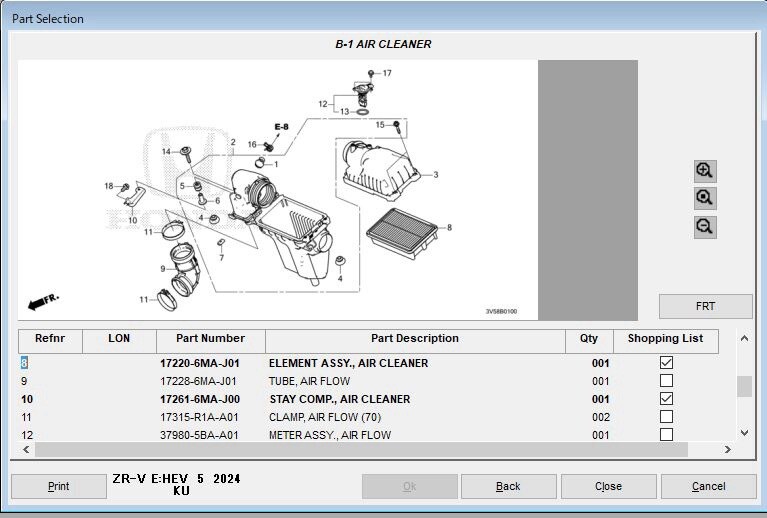
Task: Untick shopping list checkbox for STAY COMP., AIR CLEANER
Action: [666, 399]
